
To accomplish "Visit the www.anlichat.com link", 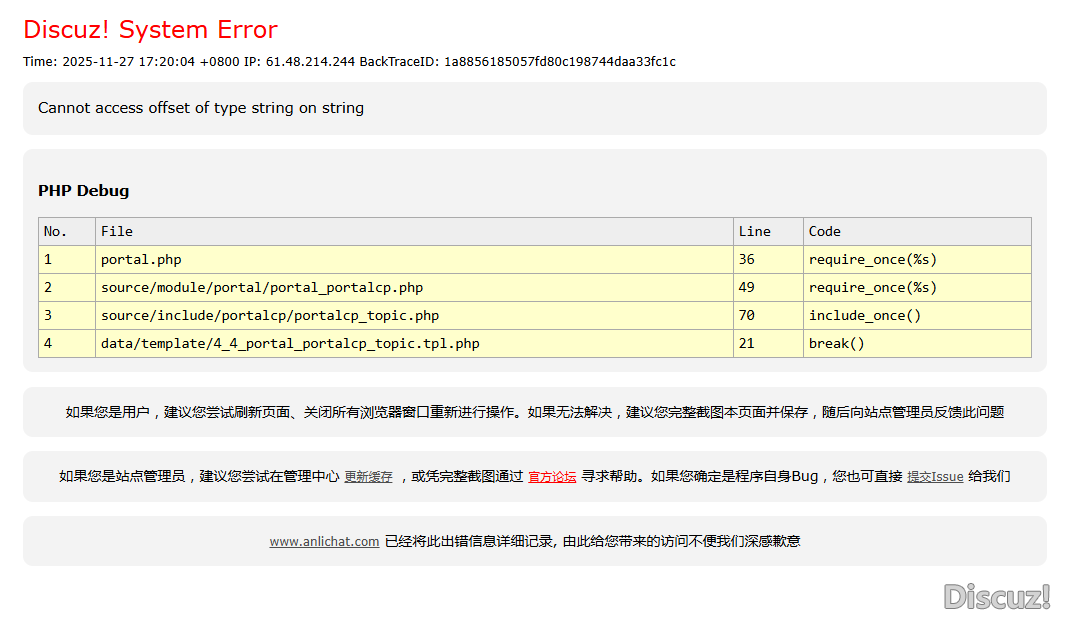I will click(x=324, y=542).
